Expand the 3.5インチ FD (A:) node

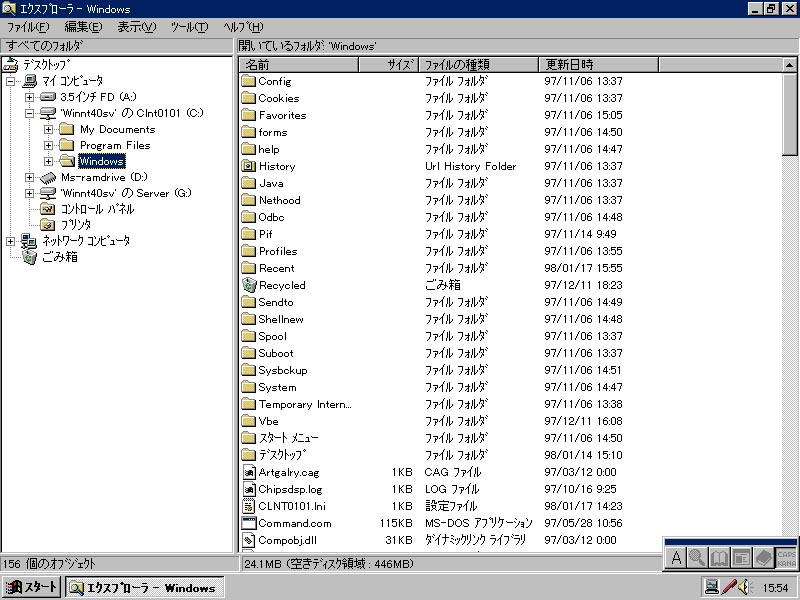click(x=30, y=97)
